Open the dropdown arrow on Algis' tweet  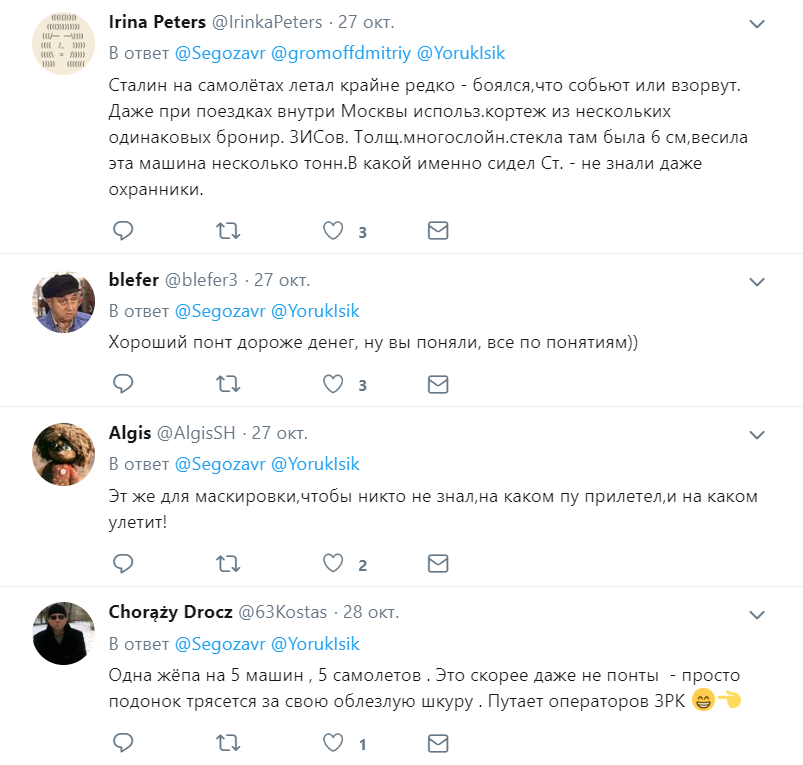[758, 435]
